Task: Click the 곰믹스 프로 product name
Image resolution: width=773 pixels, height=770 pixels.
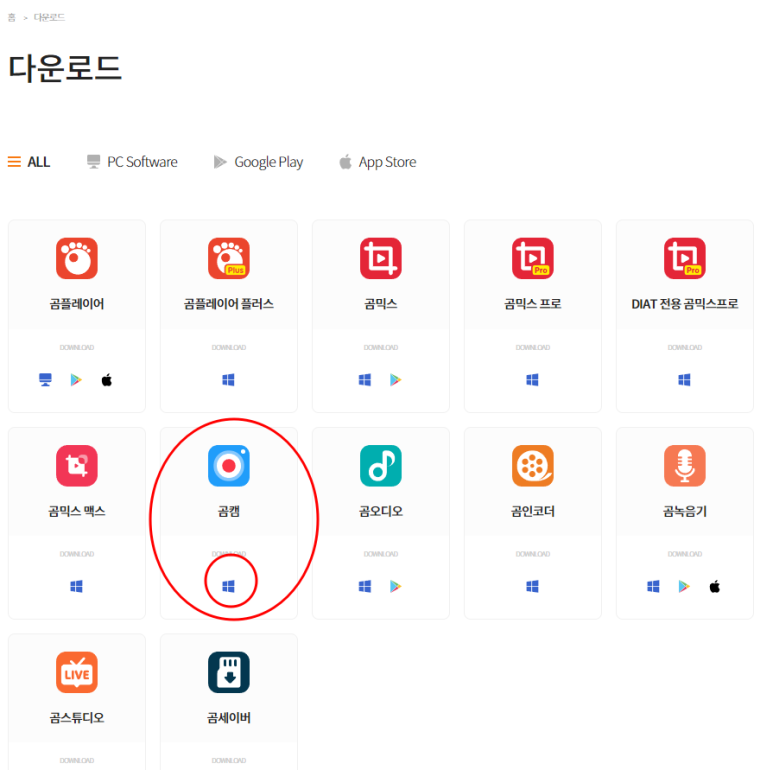Action: click(533, 304)
